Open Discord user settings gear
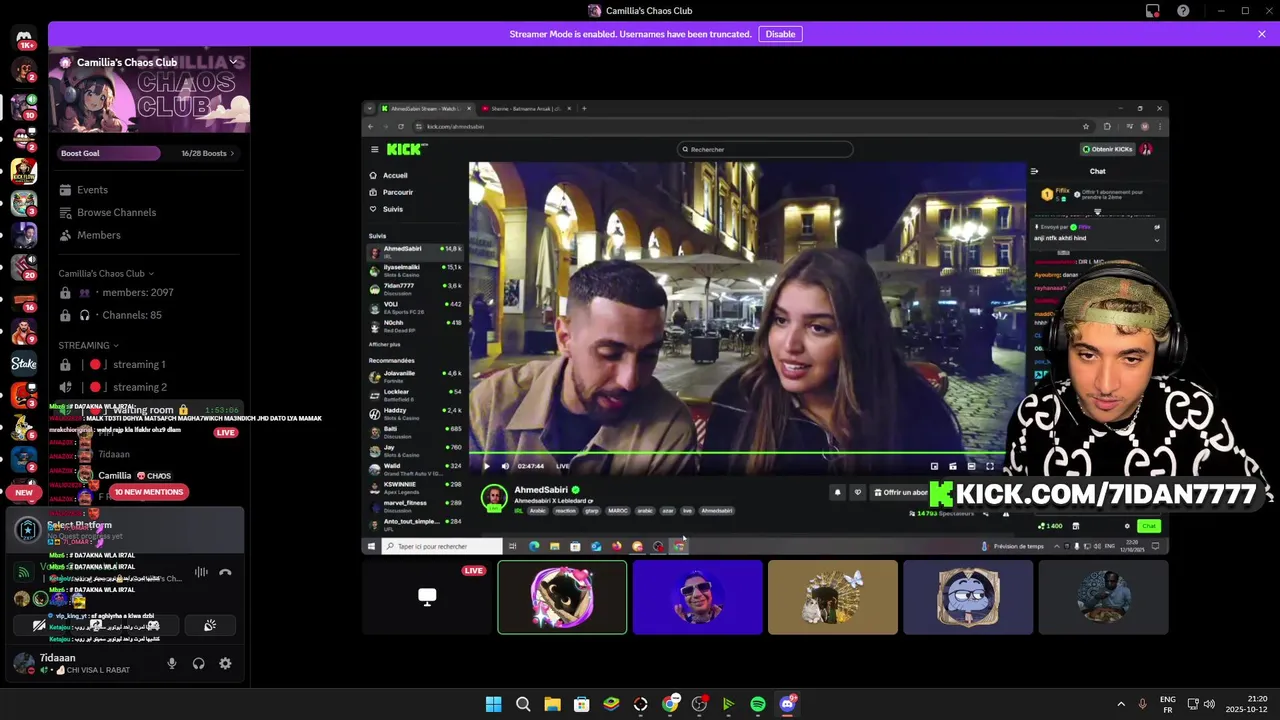 click(225, 663)
